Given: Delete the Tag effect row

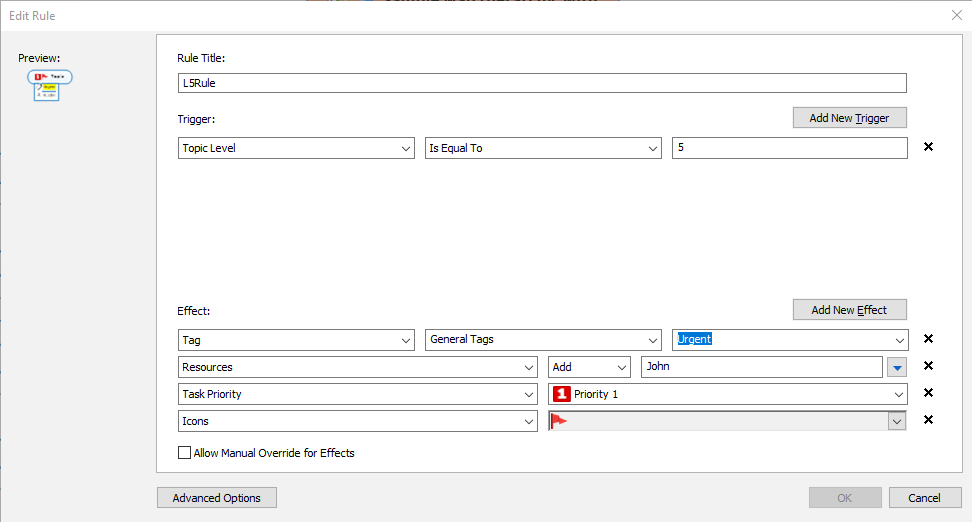Looking at the screenshot, I should [928, 339].
